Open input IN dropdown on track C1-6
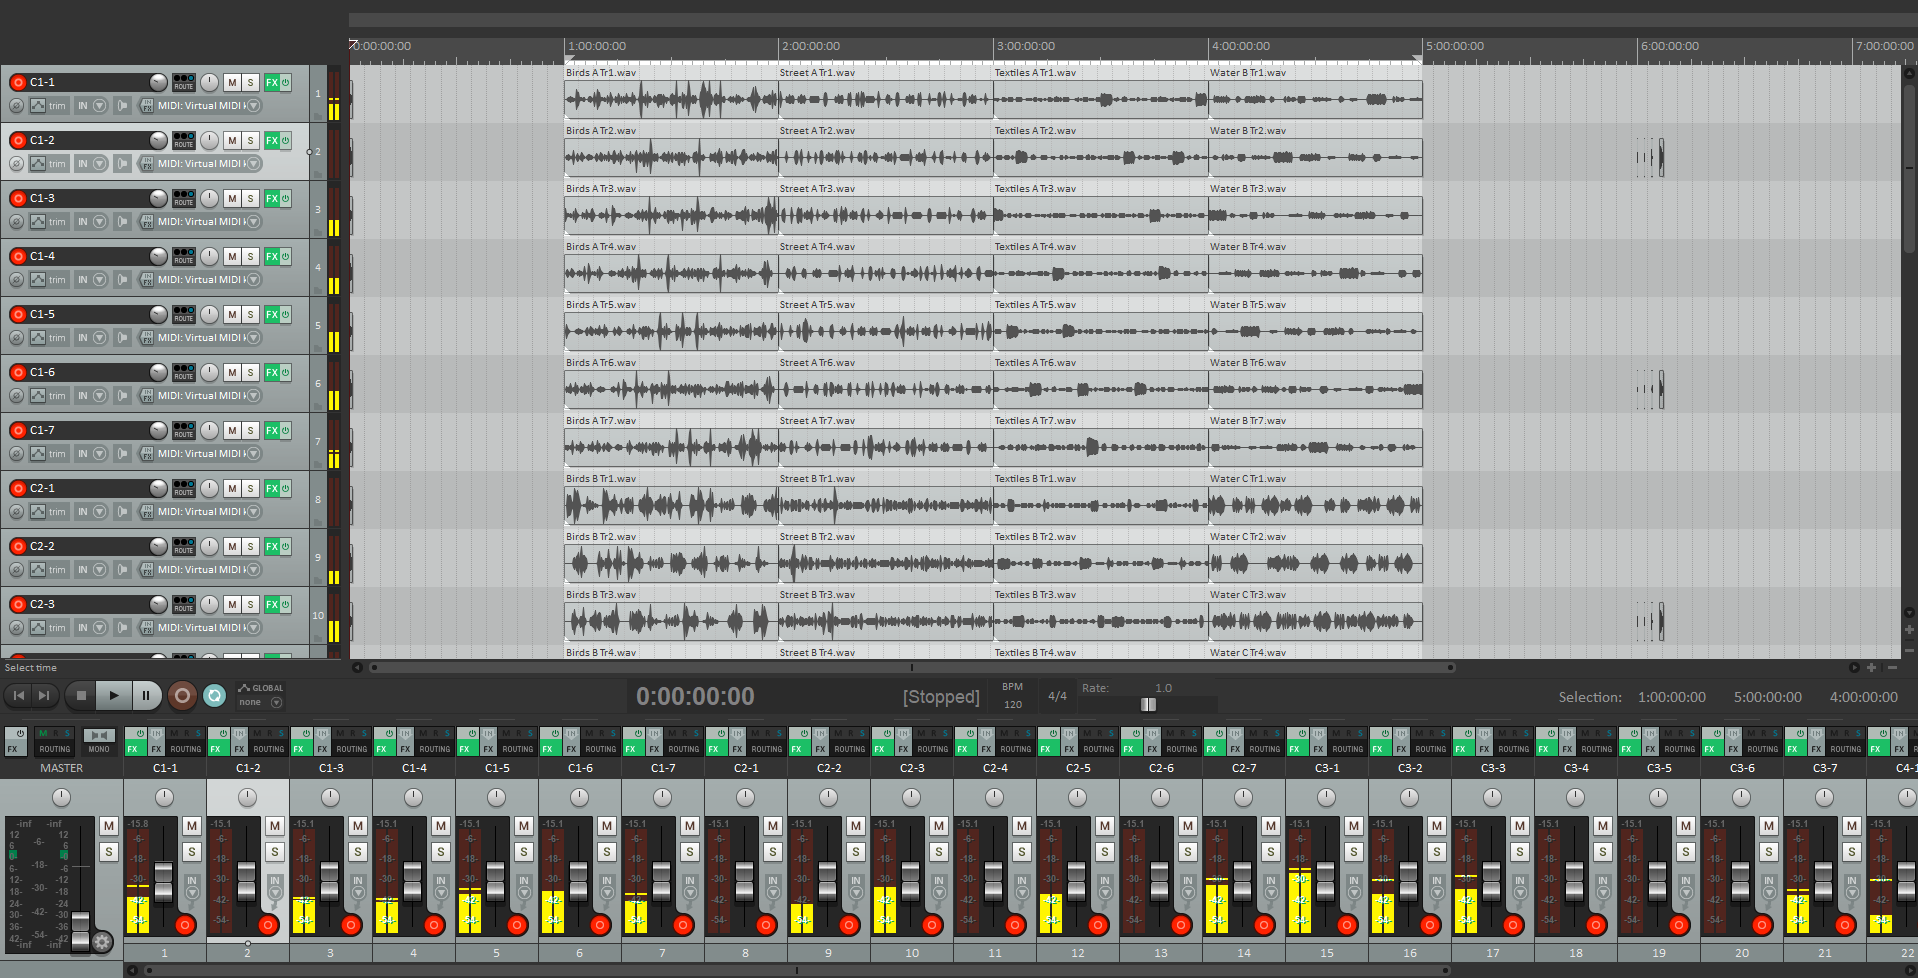 click(91, 395)
